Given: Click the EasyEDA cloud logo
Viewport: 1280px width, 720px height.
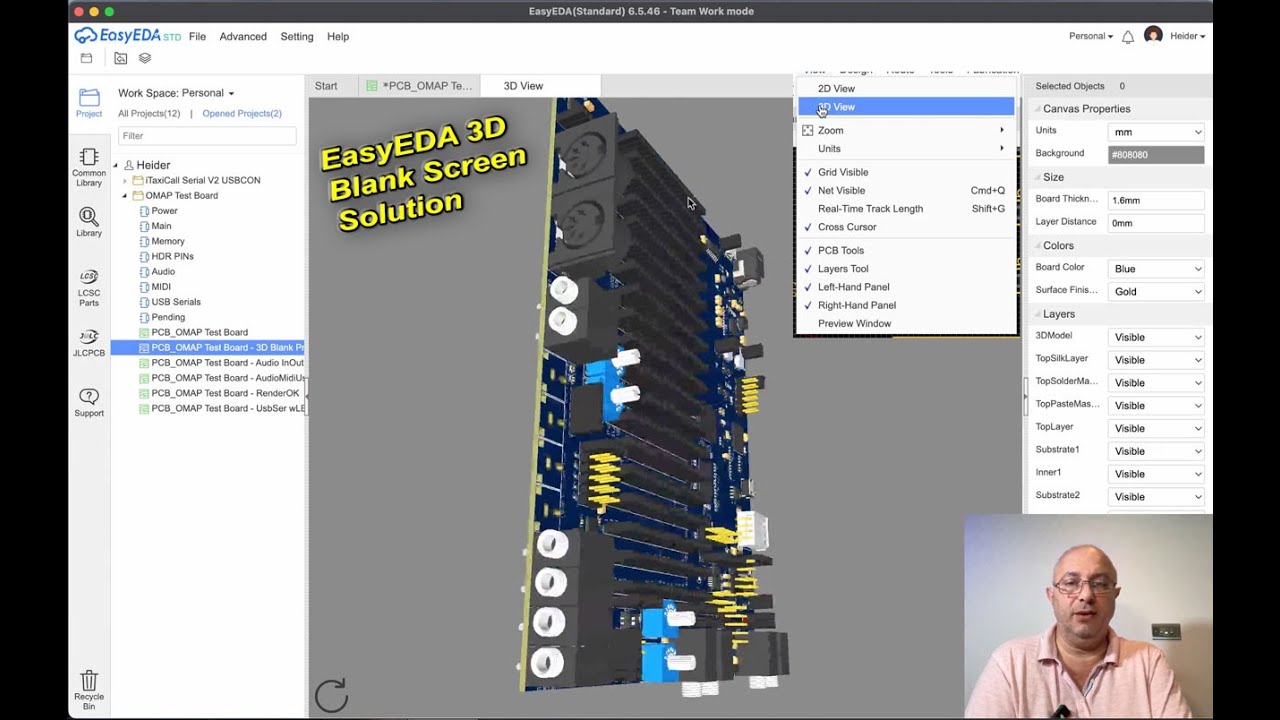Looking at the screenshot, I should pyautogui.click(x=86, y=36).
